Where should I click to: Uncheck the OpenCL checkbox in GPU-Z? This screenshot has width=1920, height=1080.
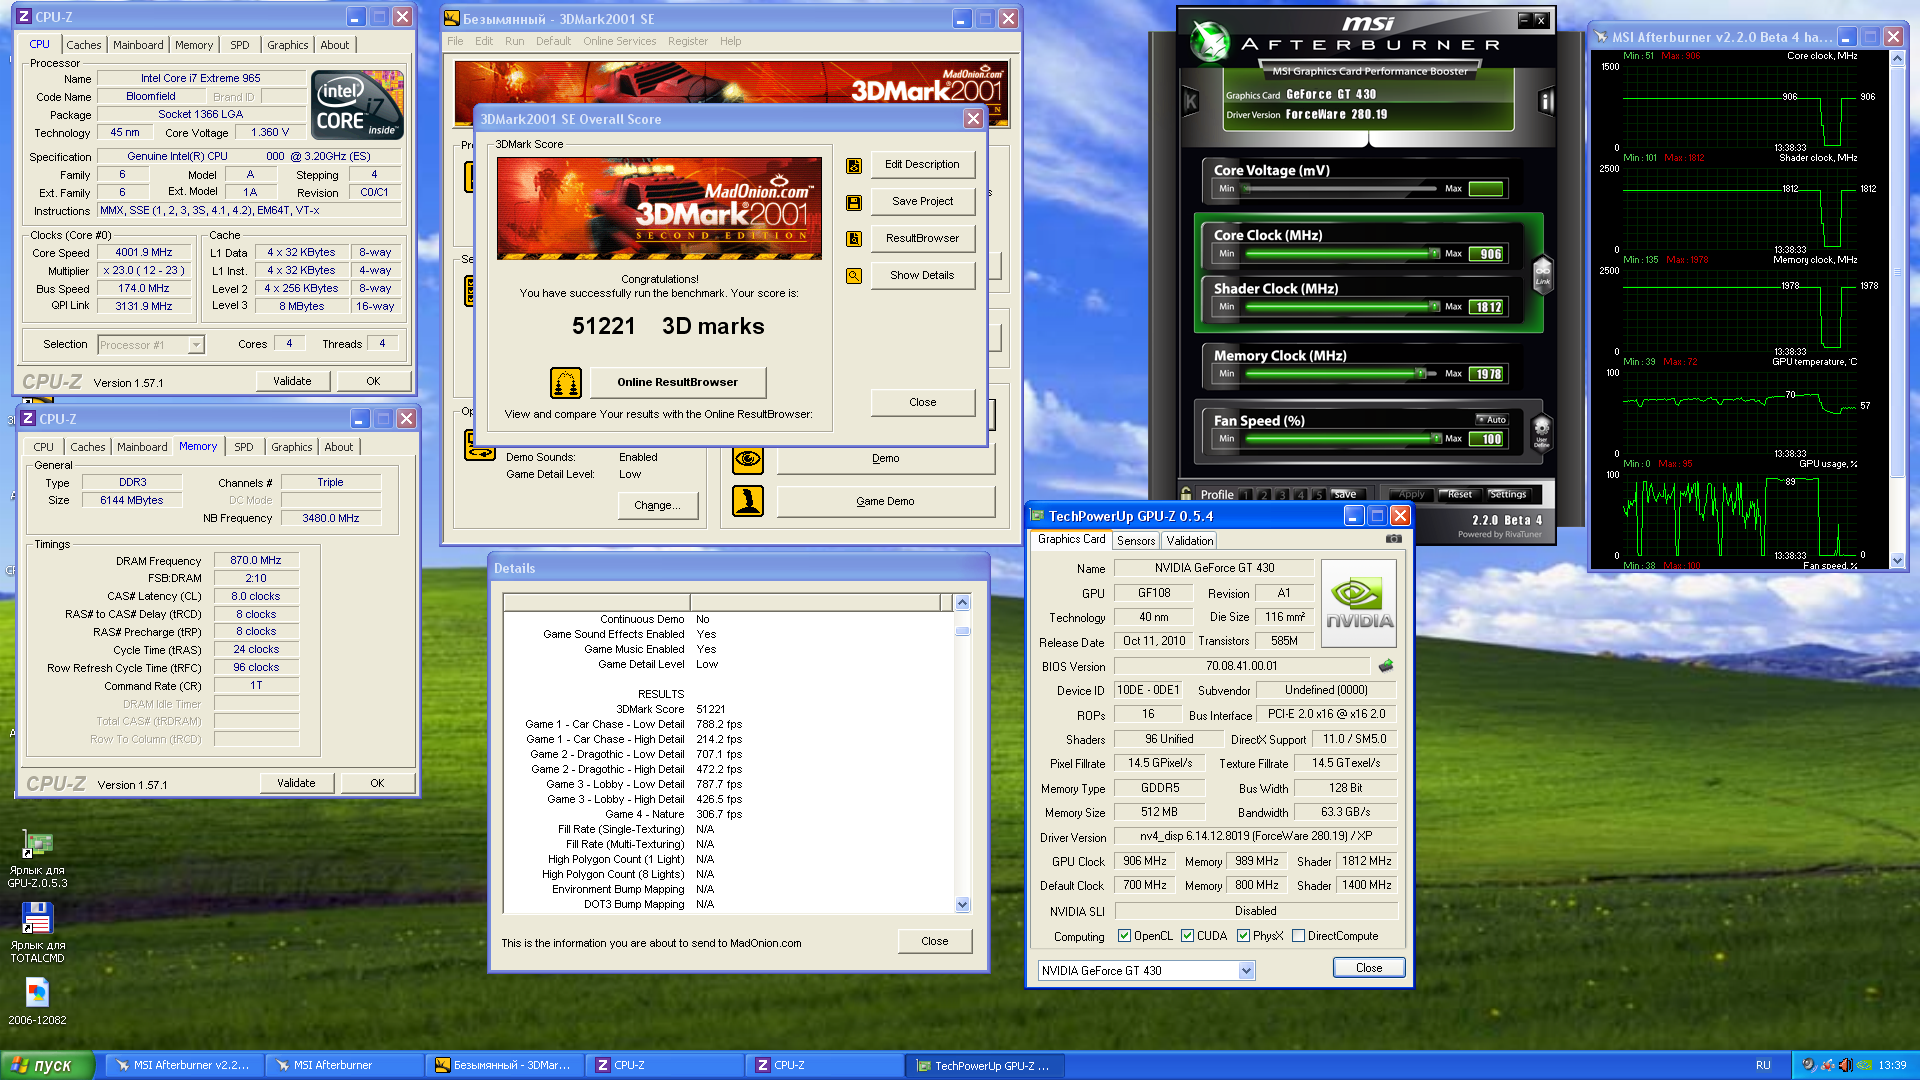(x=1124, y=936)
